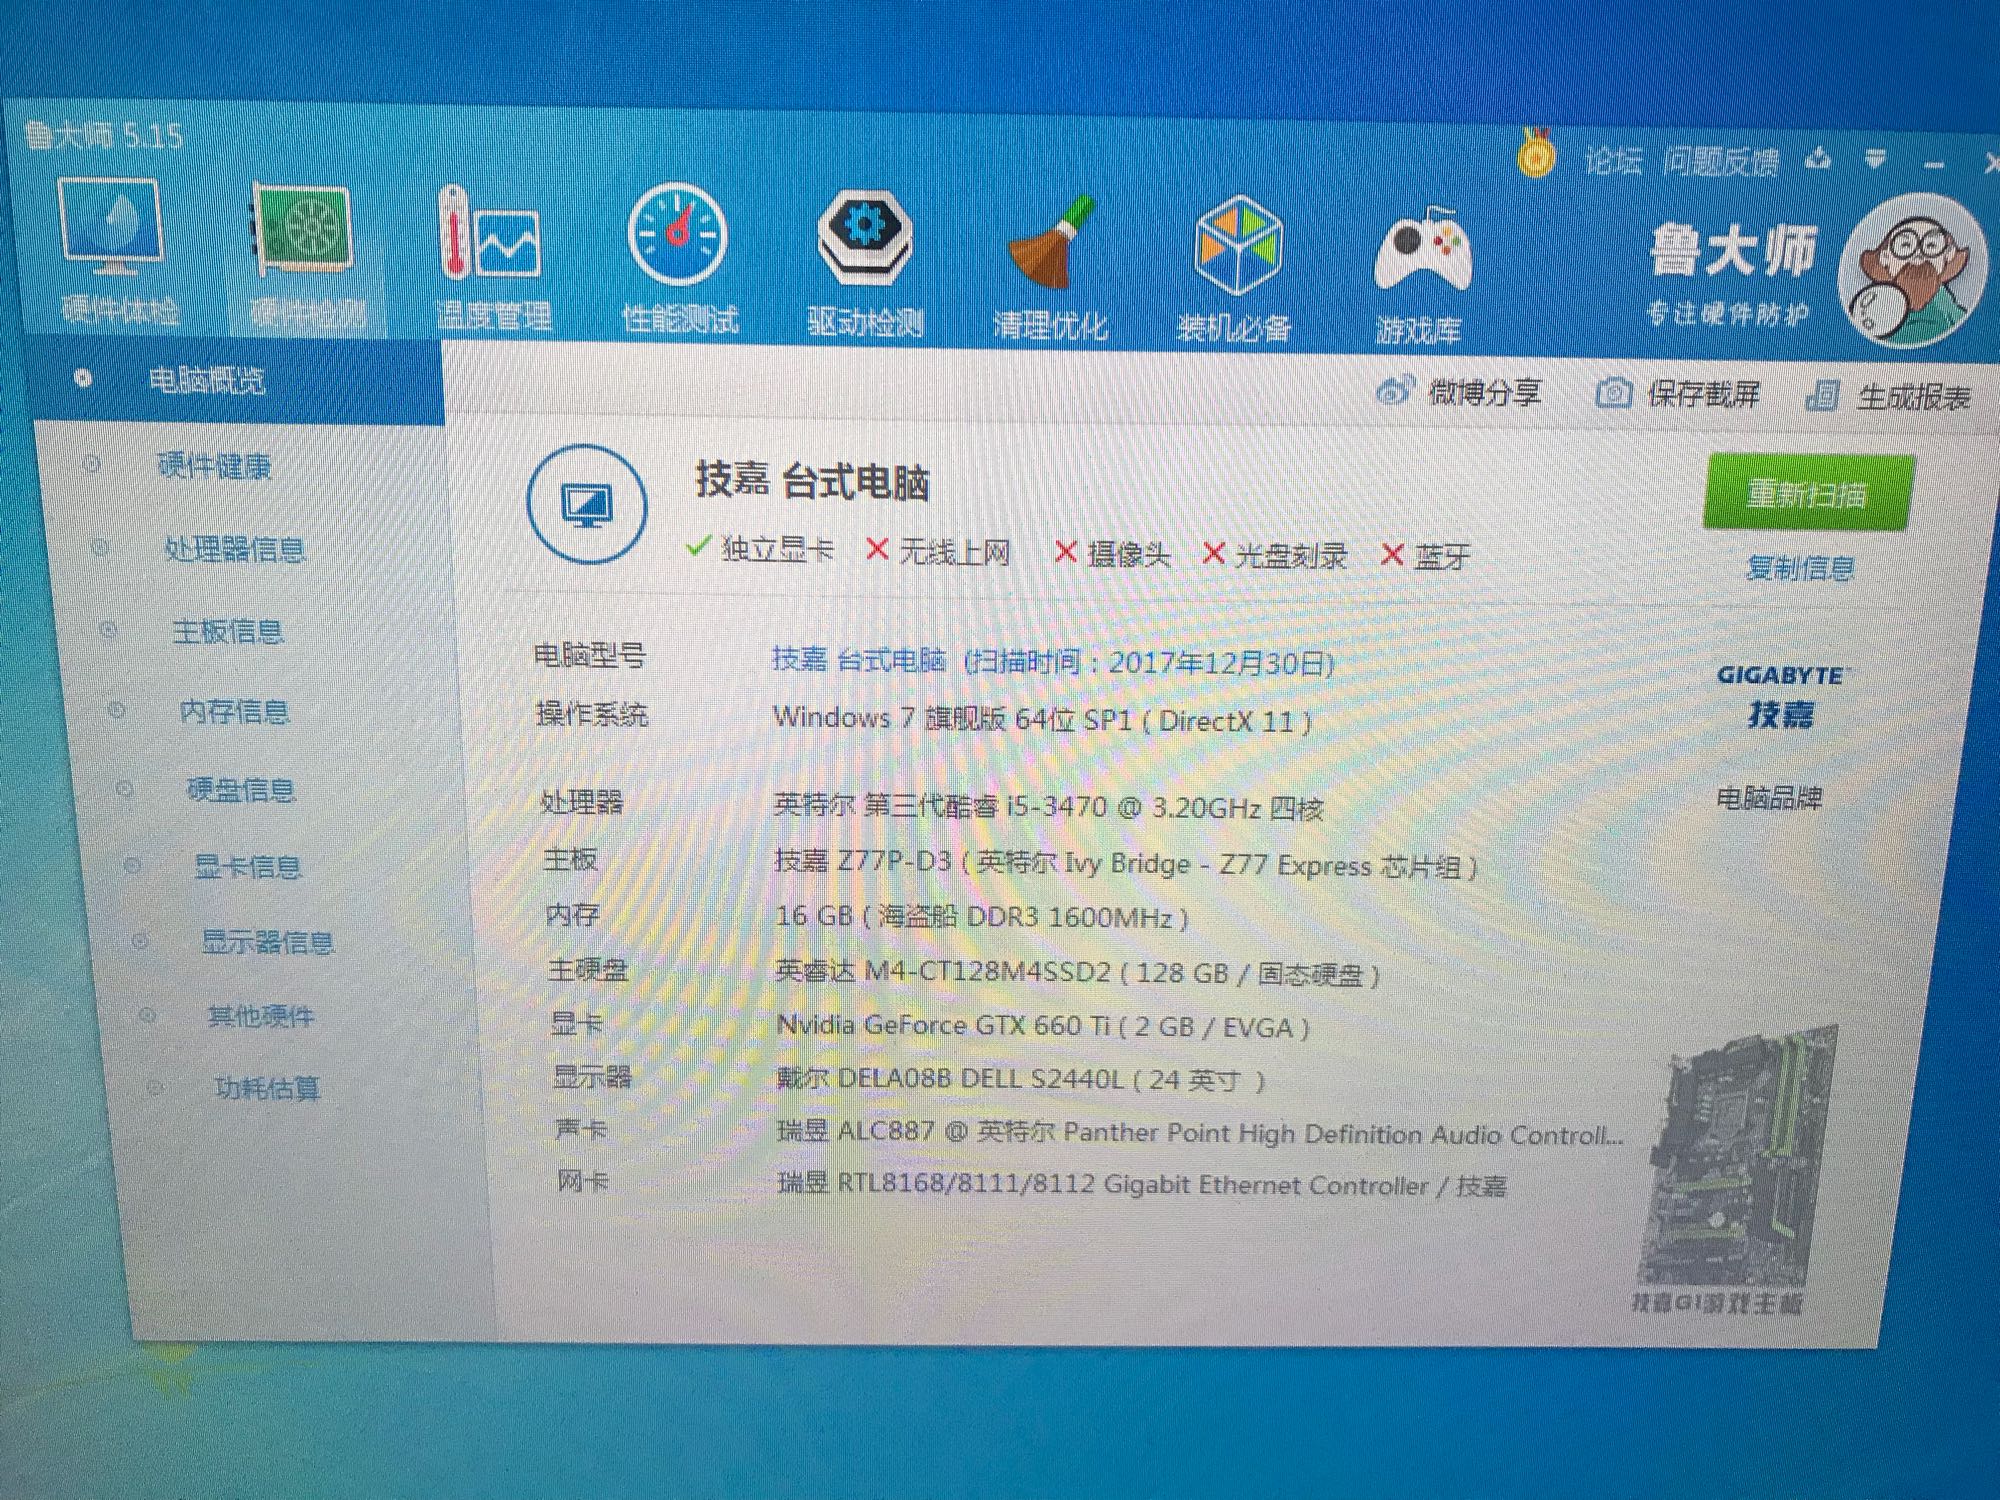Screen dimensions: 2000x1500
Task: Click the round desktop computer icon
Action: click(587, 503)
